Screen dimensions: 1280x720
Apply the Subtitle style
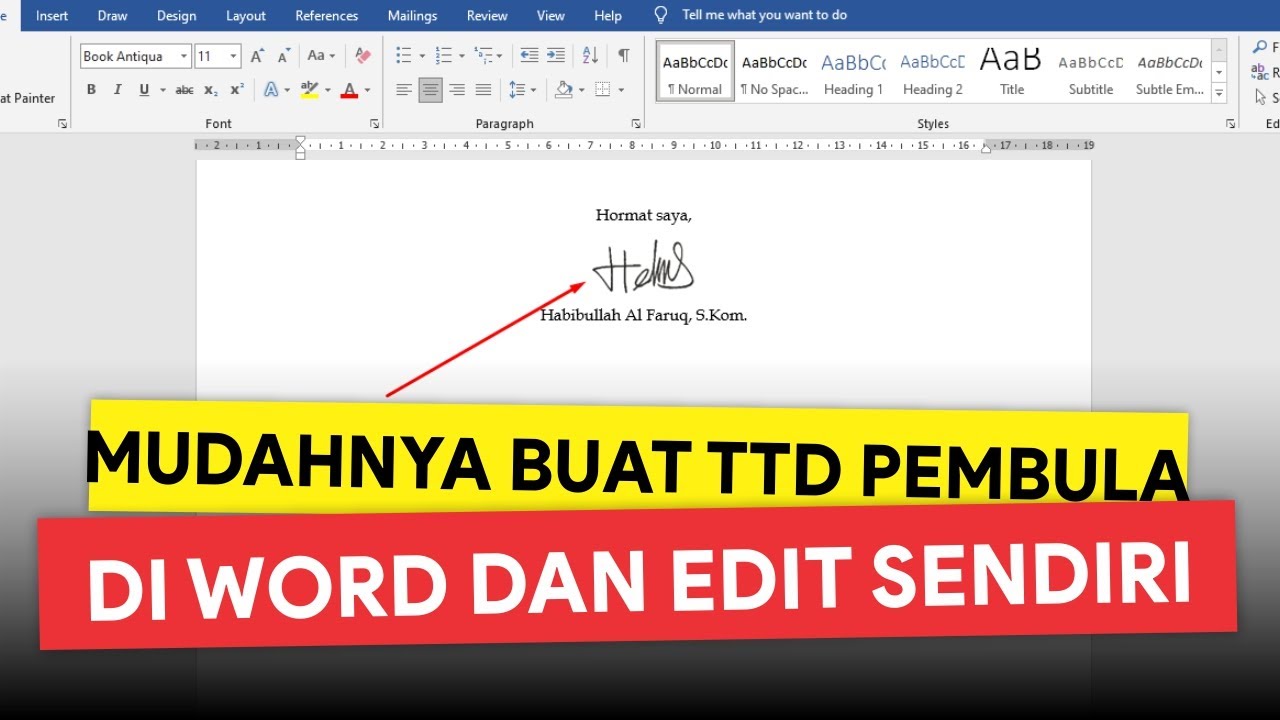pyautogui.click(x=1090, y=72)
